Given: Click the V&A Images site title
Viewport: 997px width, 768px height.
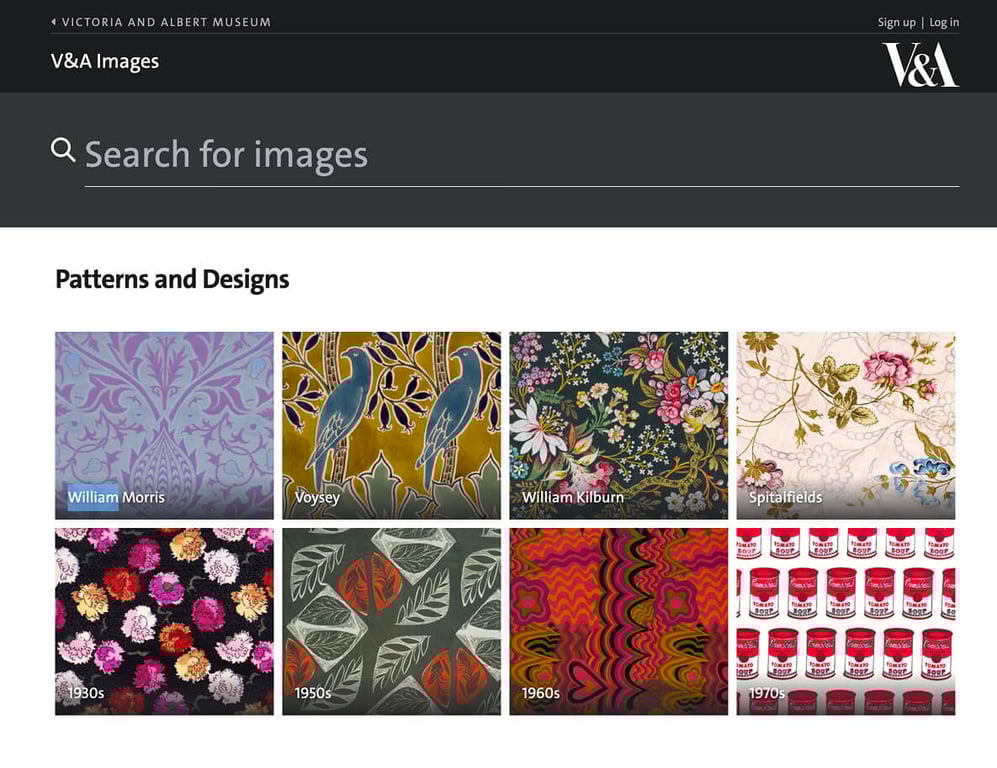Looking at the screenshot, I should [105, 61].
